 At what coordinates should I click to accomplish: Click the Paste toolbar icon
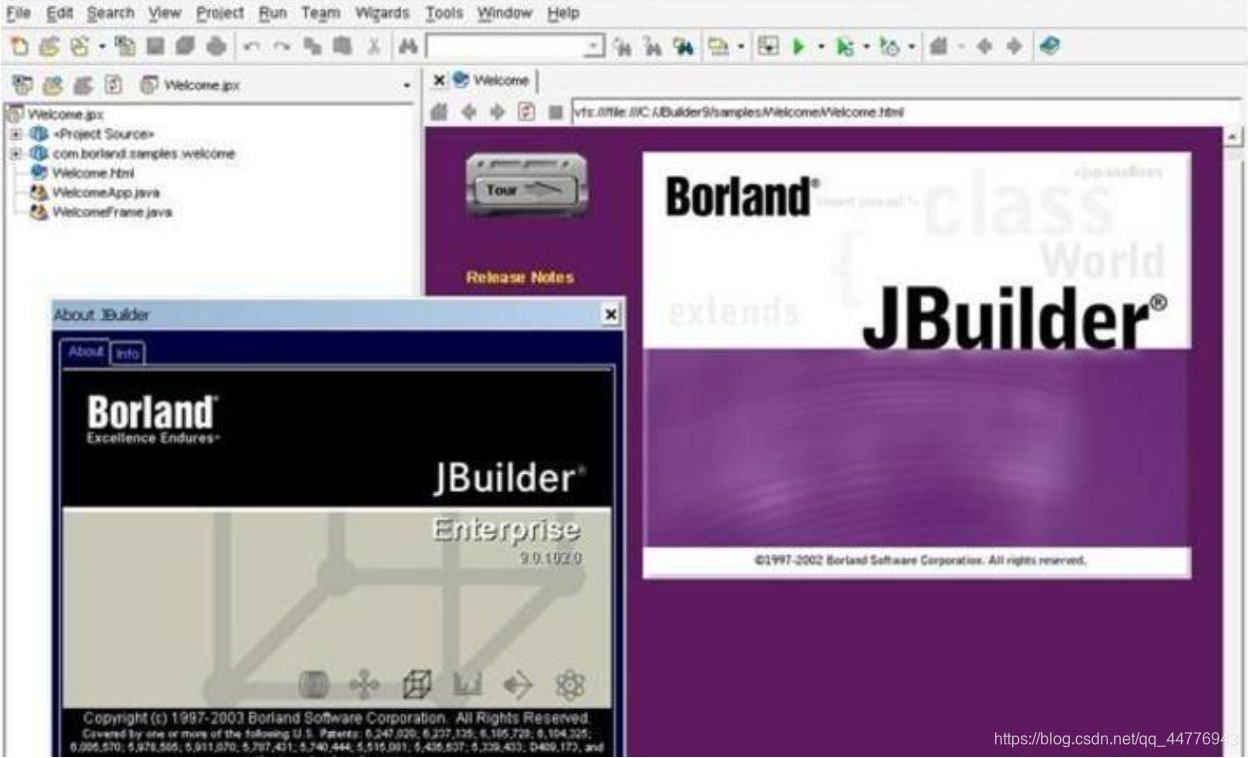(x=342, y=46)
